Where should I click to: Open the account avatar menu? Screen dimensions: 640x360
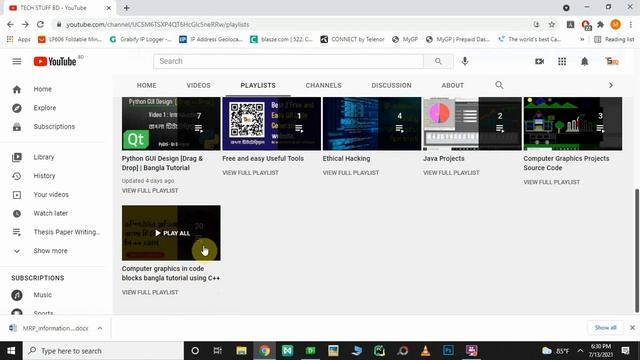pos(612,61)
